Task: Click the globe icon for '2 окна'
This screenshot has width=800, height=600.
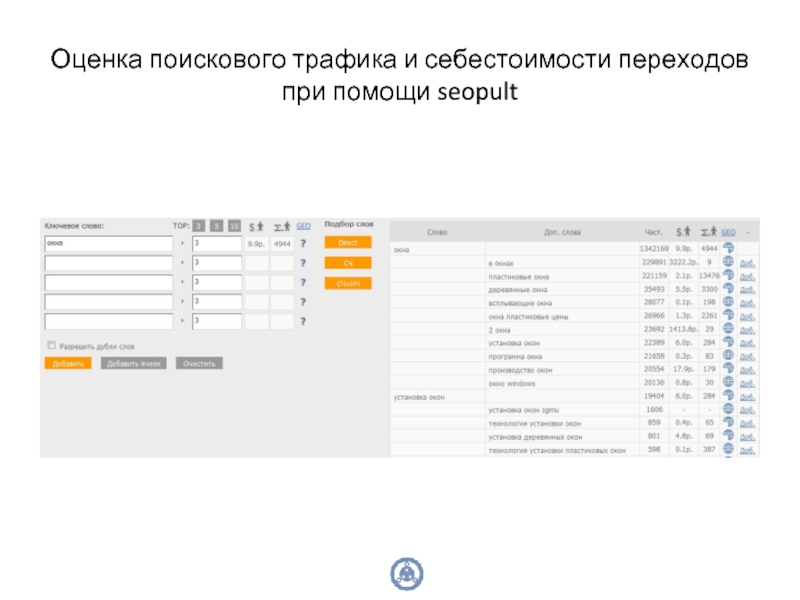Action: coord(728,329)
